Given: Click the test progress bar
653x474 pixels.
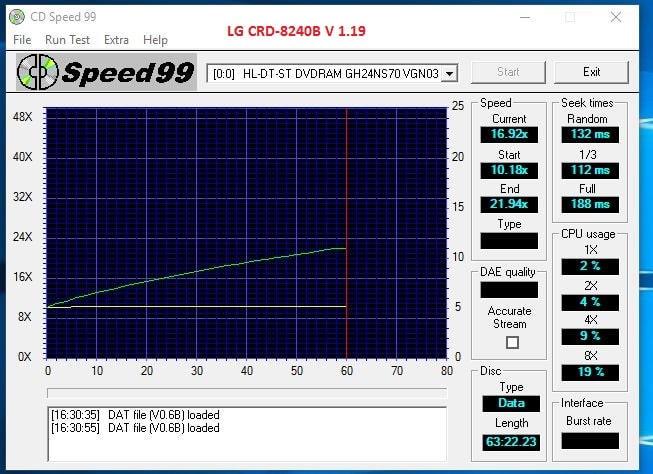Looking at the screenshot, I should coord(247,394).
